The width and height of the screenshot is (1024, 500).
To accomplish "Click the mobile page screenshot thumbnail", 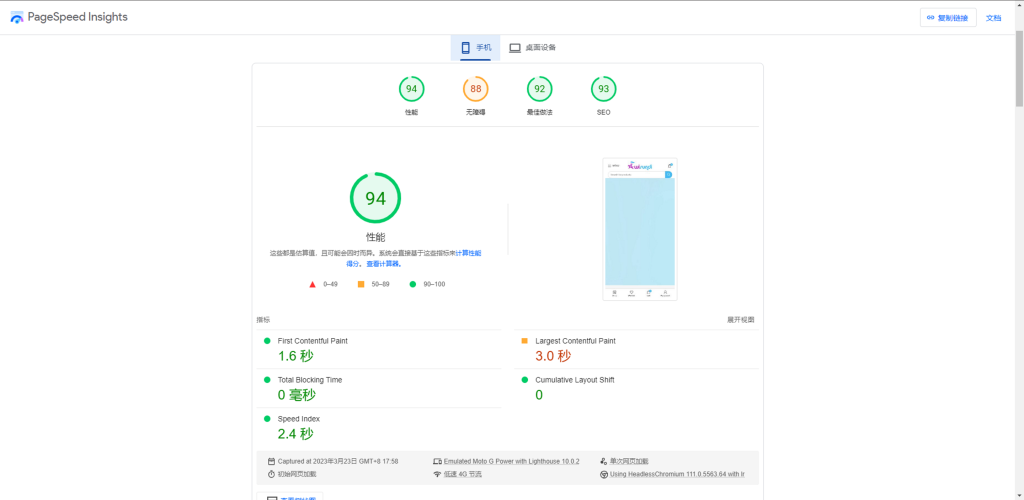I will pyautogui.click(x=640, y=229).
